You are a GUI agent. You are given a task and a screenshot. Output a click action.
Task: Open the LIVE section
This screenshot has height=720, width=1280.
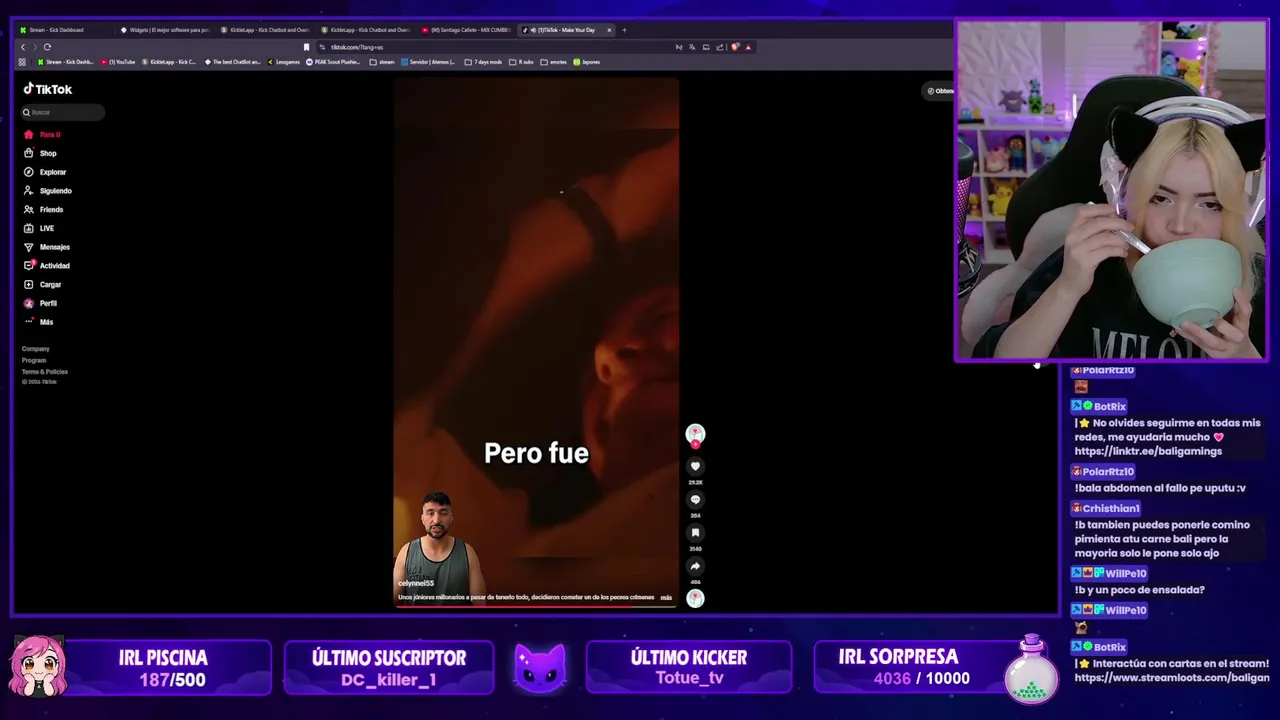(x=39, y=228)
